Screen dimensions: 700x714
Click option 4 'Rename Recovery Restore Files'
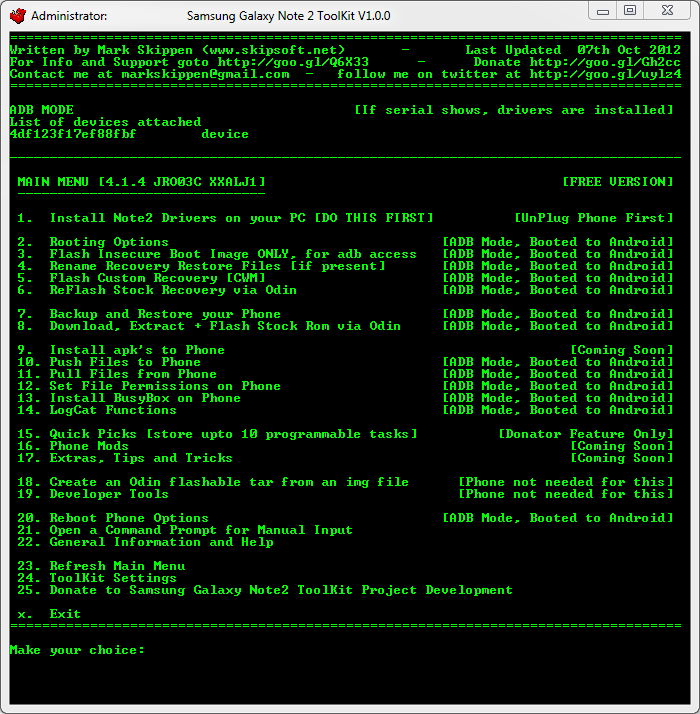point(201,266)
